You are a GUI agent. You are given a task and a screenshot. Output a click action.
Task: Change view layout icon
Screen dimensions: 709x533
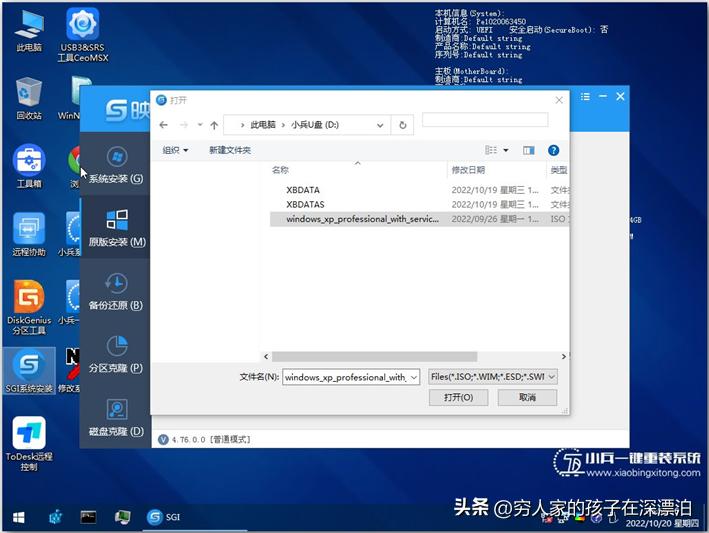pos(491,150)
